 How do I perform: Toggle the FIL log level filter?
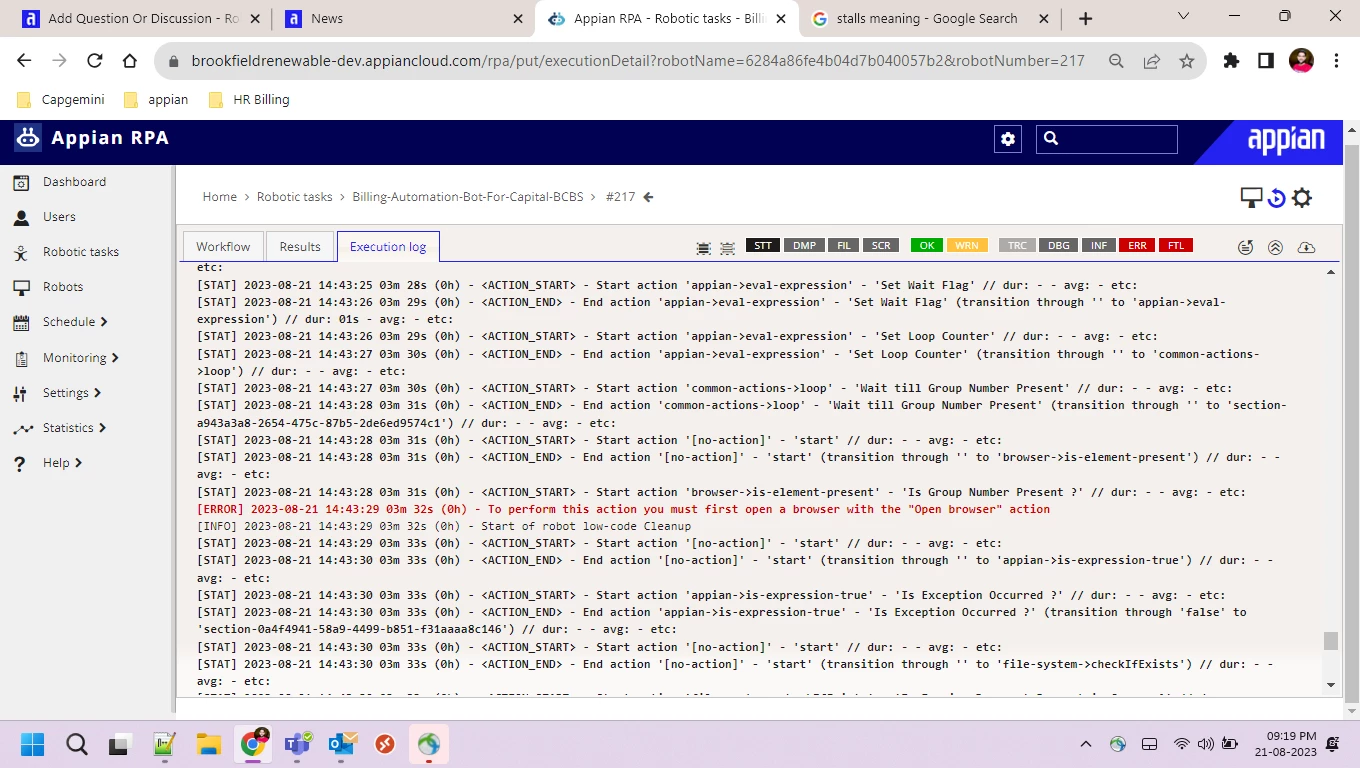843,246
